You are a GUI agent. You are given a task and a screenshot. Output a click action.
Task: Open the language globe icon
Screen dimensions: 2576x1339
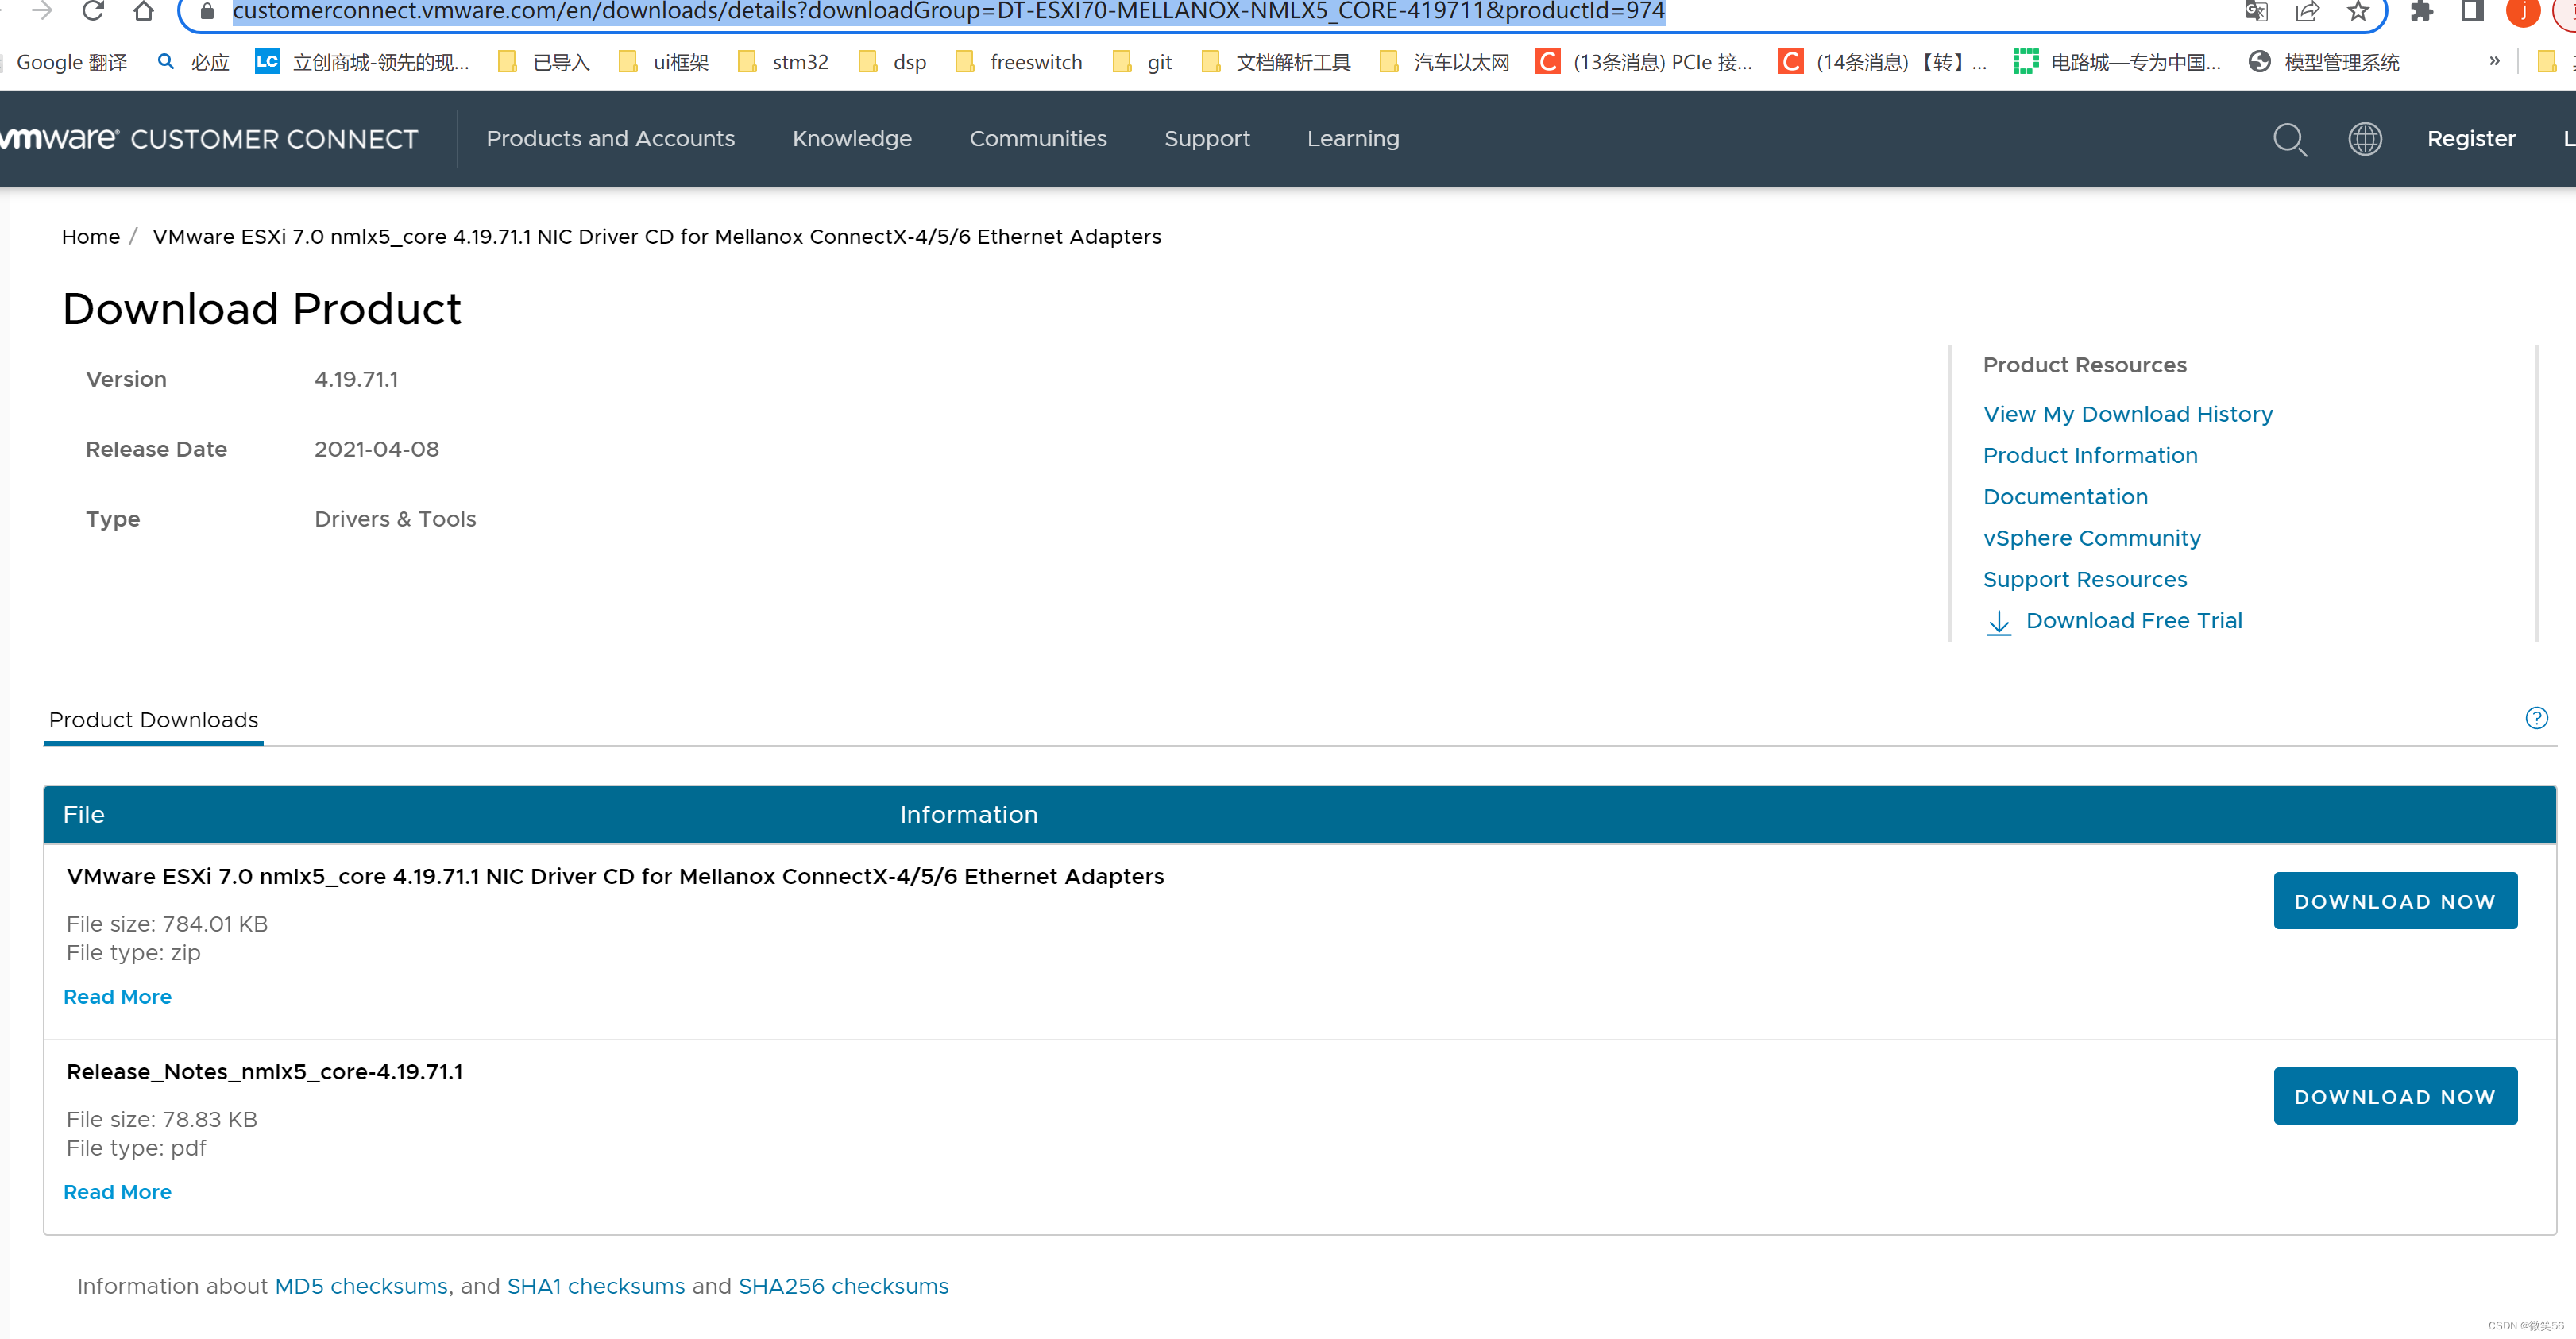pyautogui.click(x=2364, y=139)
